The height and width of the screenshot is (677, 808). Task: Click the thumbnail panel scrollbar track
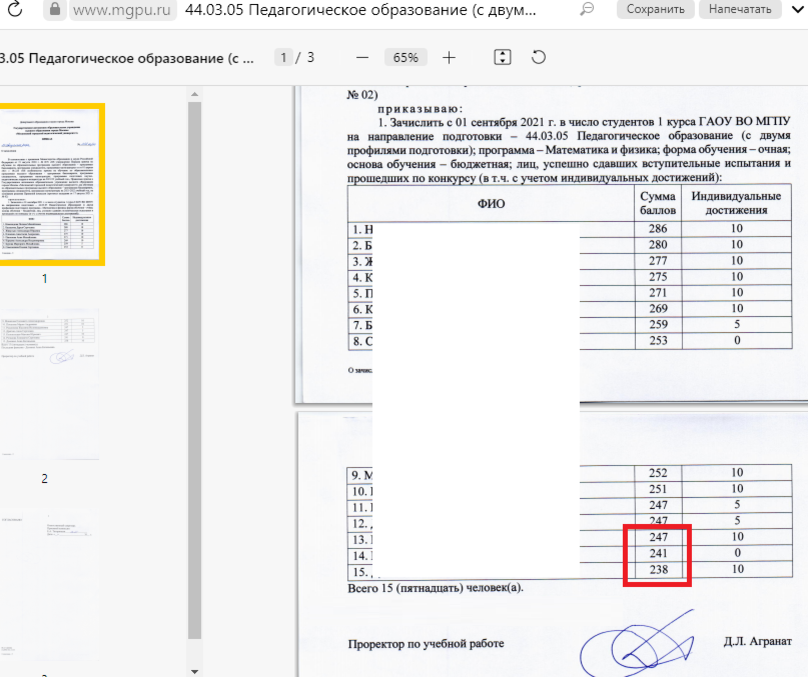[194, 371]
